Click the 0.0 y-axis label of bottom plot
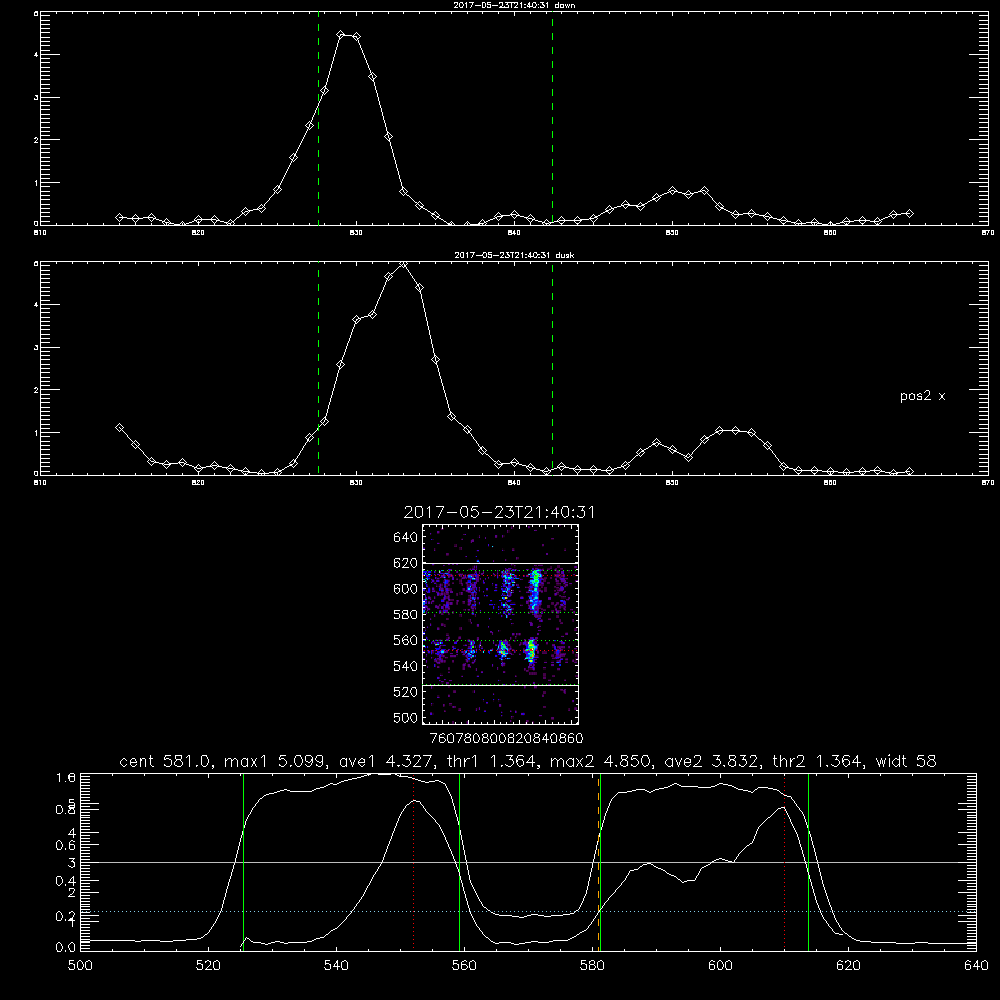1000x1000 pixels. 66,948
